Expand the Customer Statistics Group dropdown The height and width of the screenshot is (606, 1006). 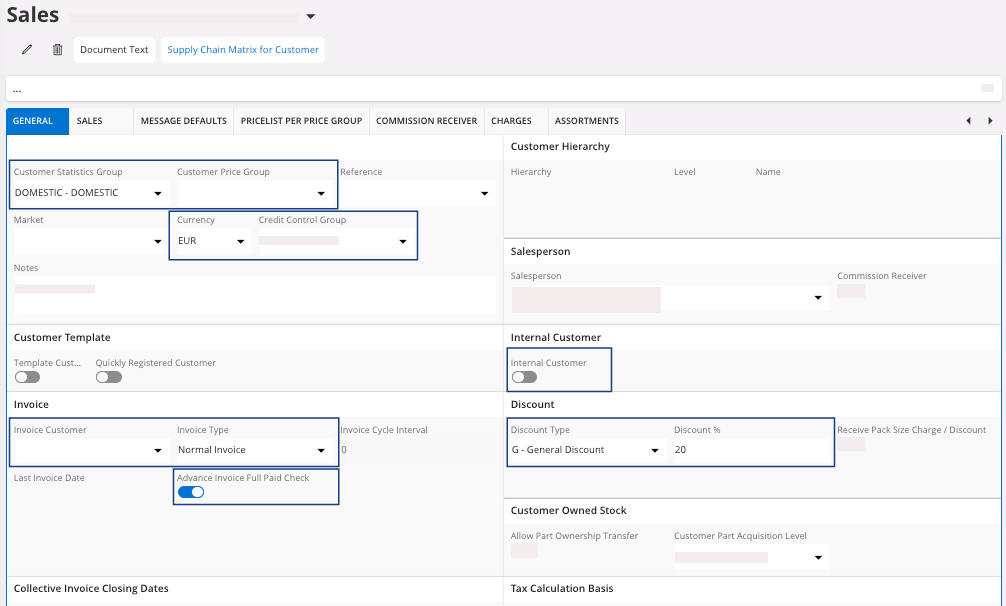point(157,193)
